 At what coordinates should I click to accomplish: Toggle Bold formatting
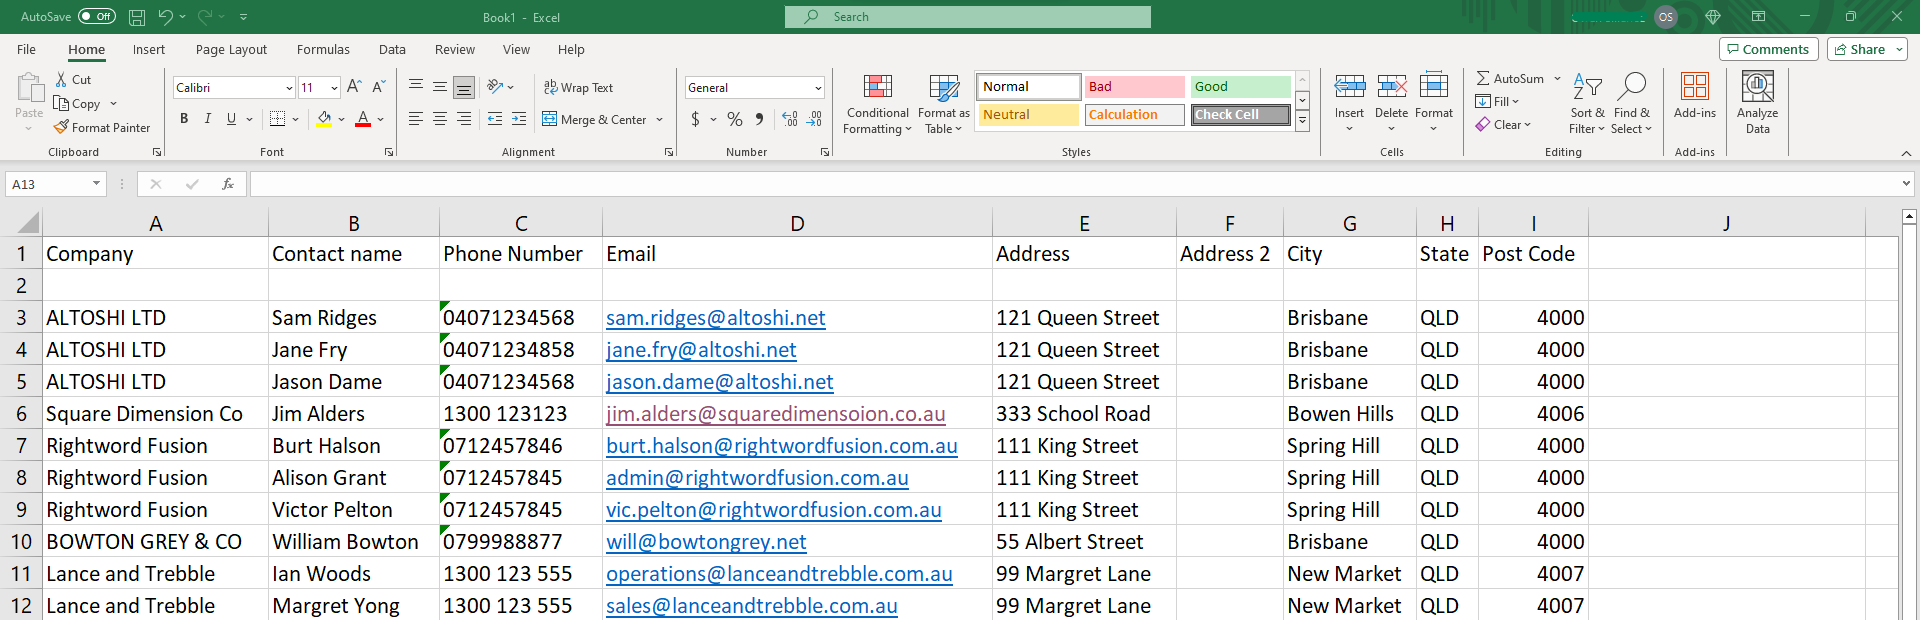coord(184,119)
